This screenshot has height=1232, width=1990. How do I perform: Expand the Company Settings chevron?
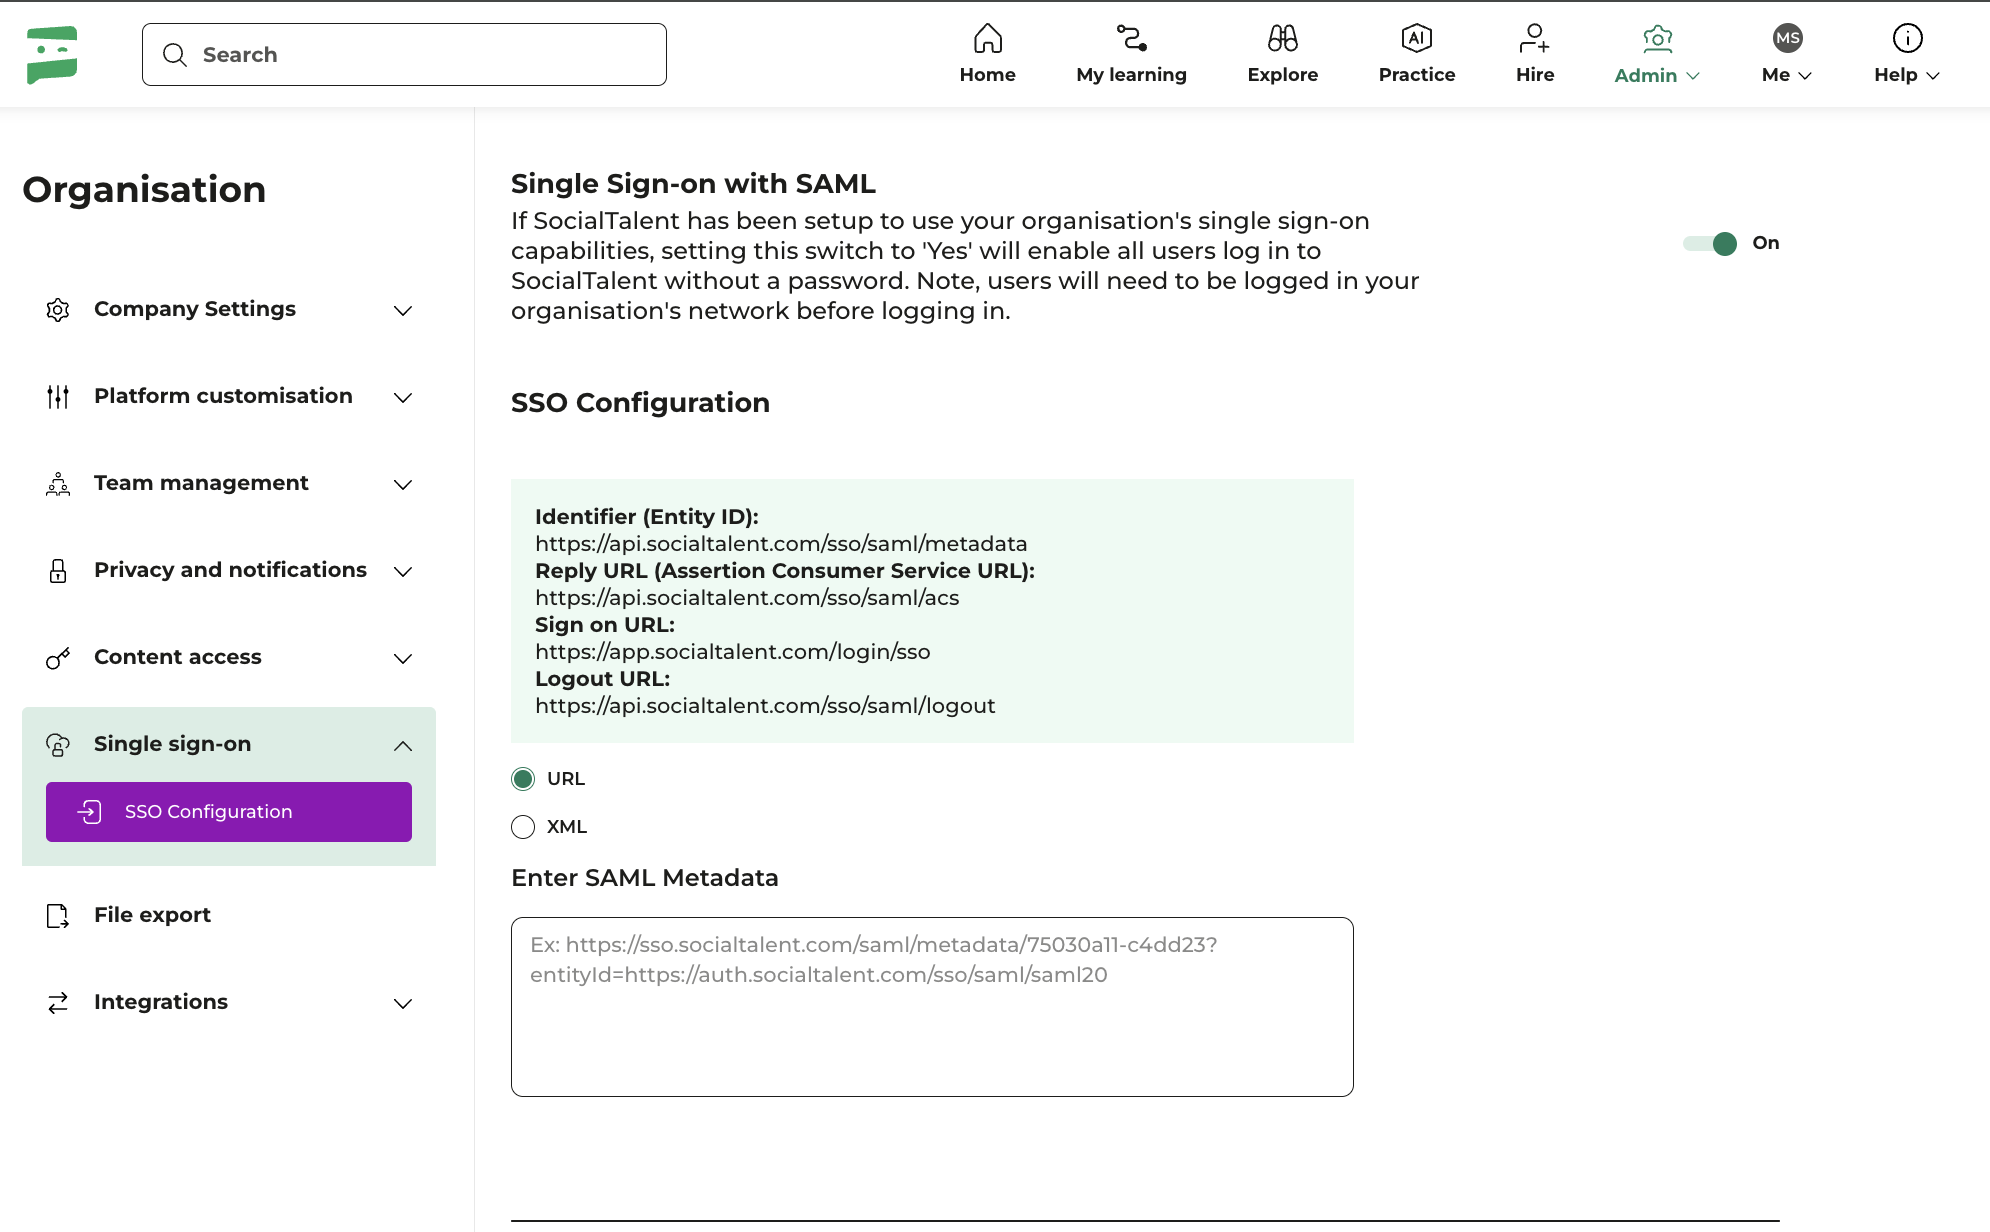coord(403,311)
